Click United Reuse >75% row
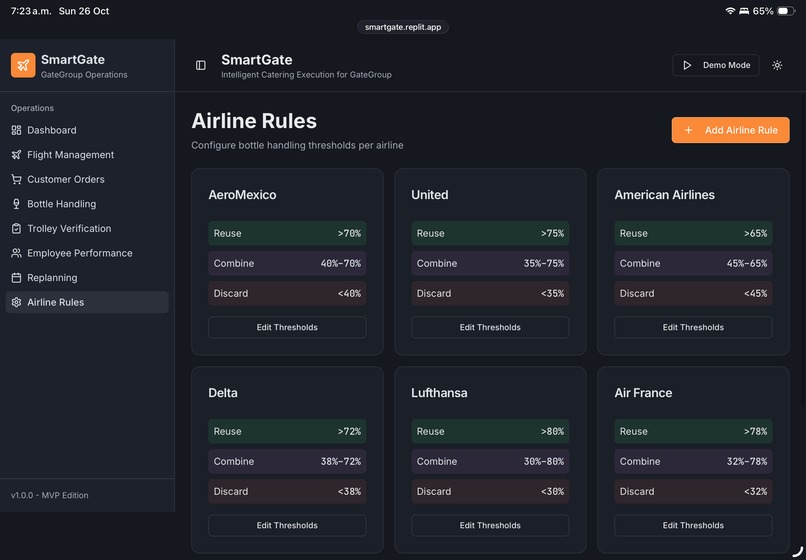 490,233
